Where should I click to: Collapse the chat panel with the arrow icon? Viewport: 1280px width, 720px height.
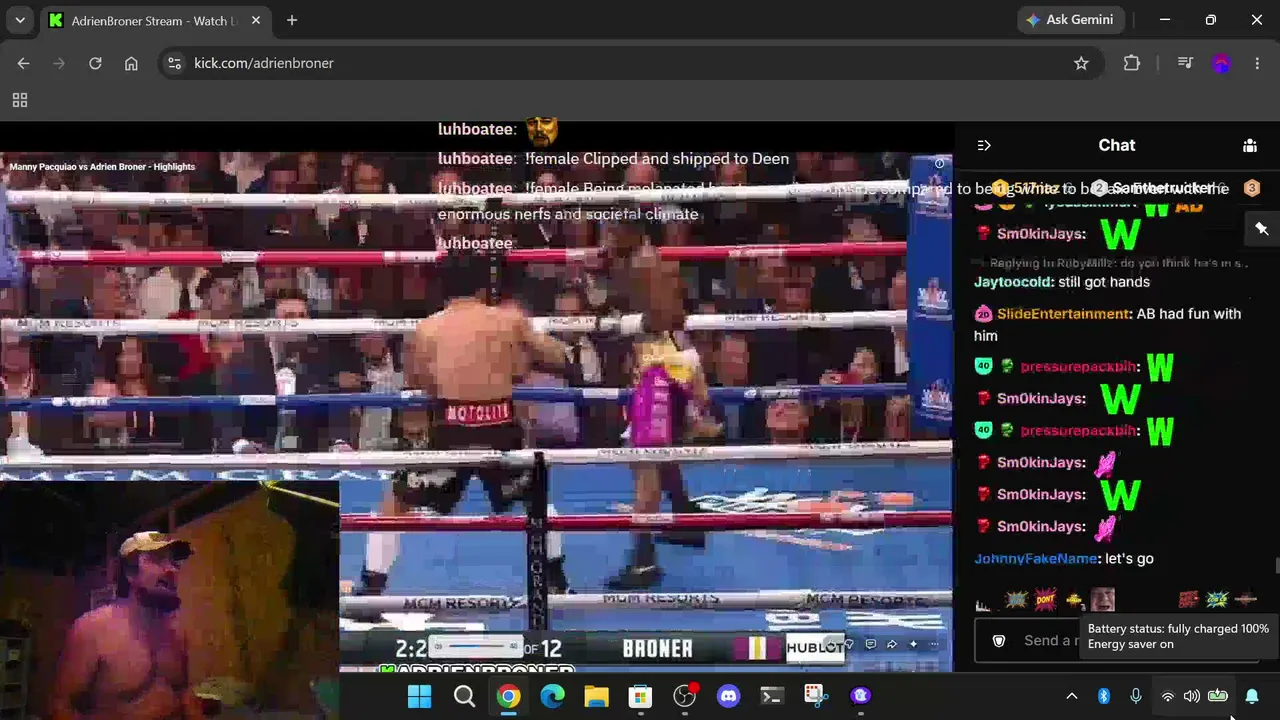(x=984, y=146)
